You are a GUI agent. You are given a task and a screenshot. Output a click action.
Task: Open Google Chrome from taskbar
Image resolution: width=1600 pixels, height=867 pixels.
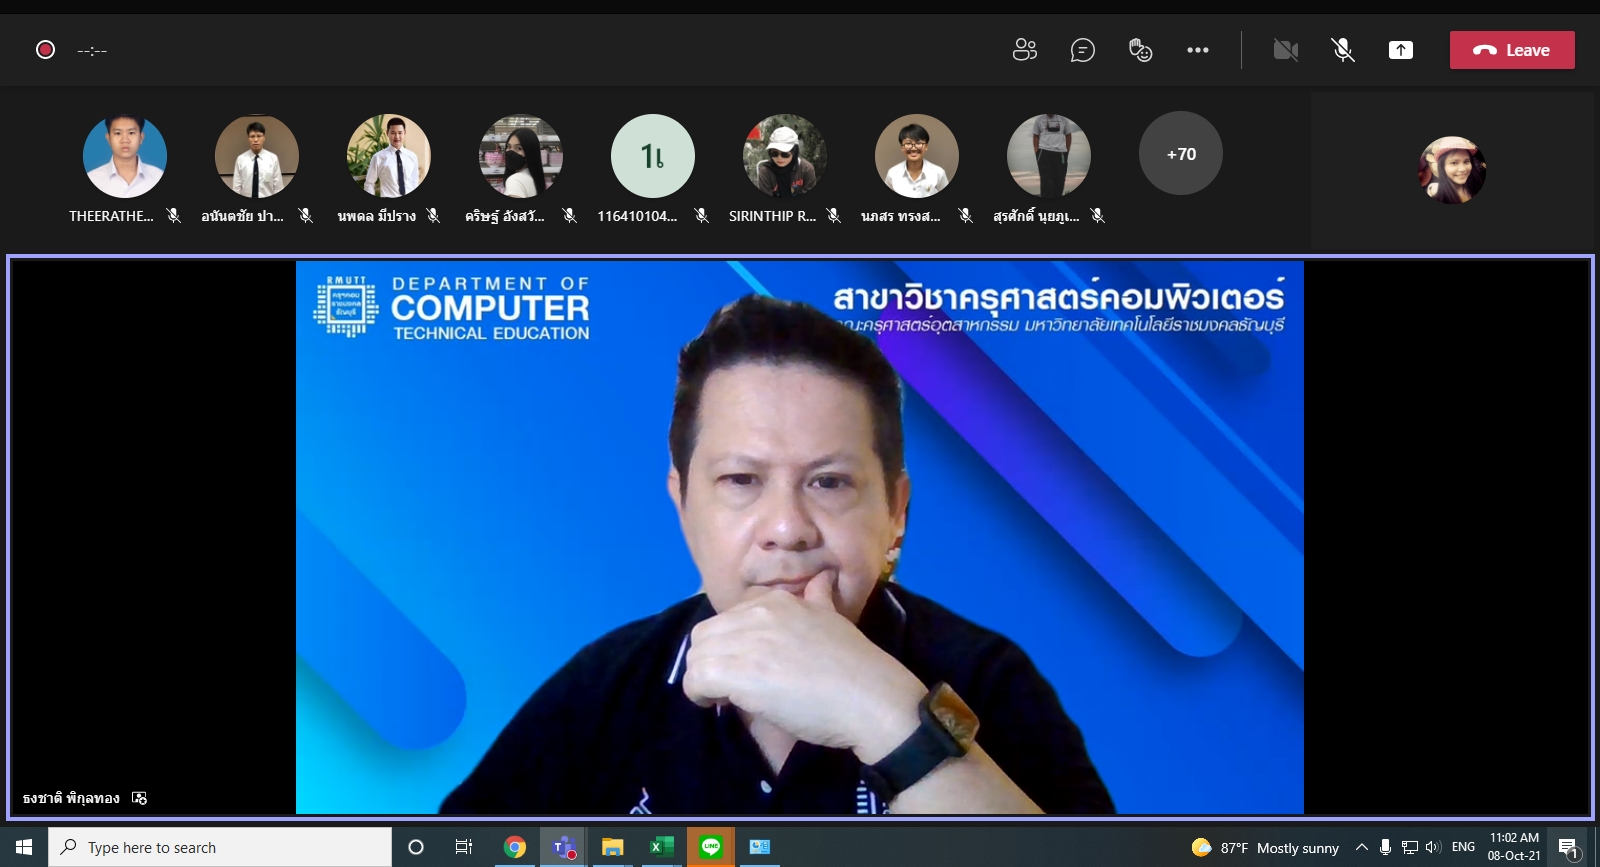click(x=514, y=847)
